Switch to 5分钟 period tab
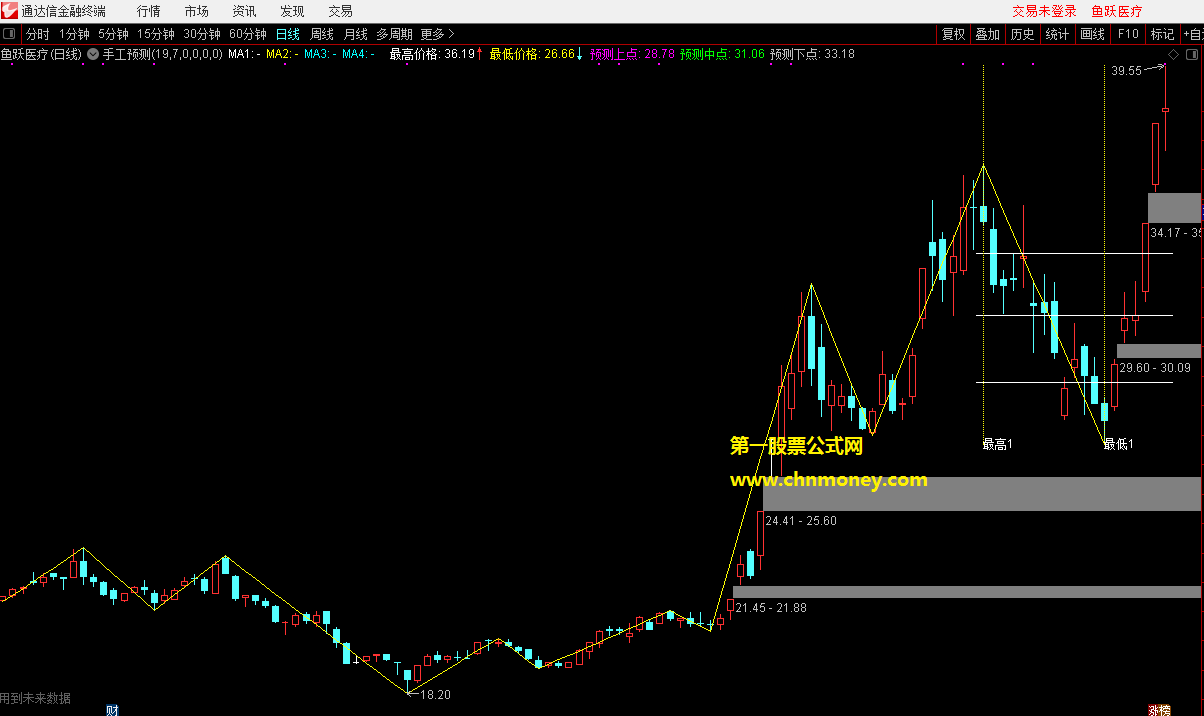 (x=113, y=34)
